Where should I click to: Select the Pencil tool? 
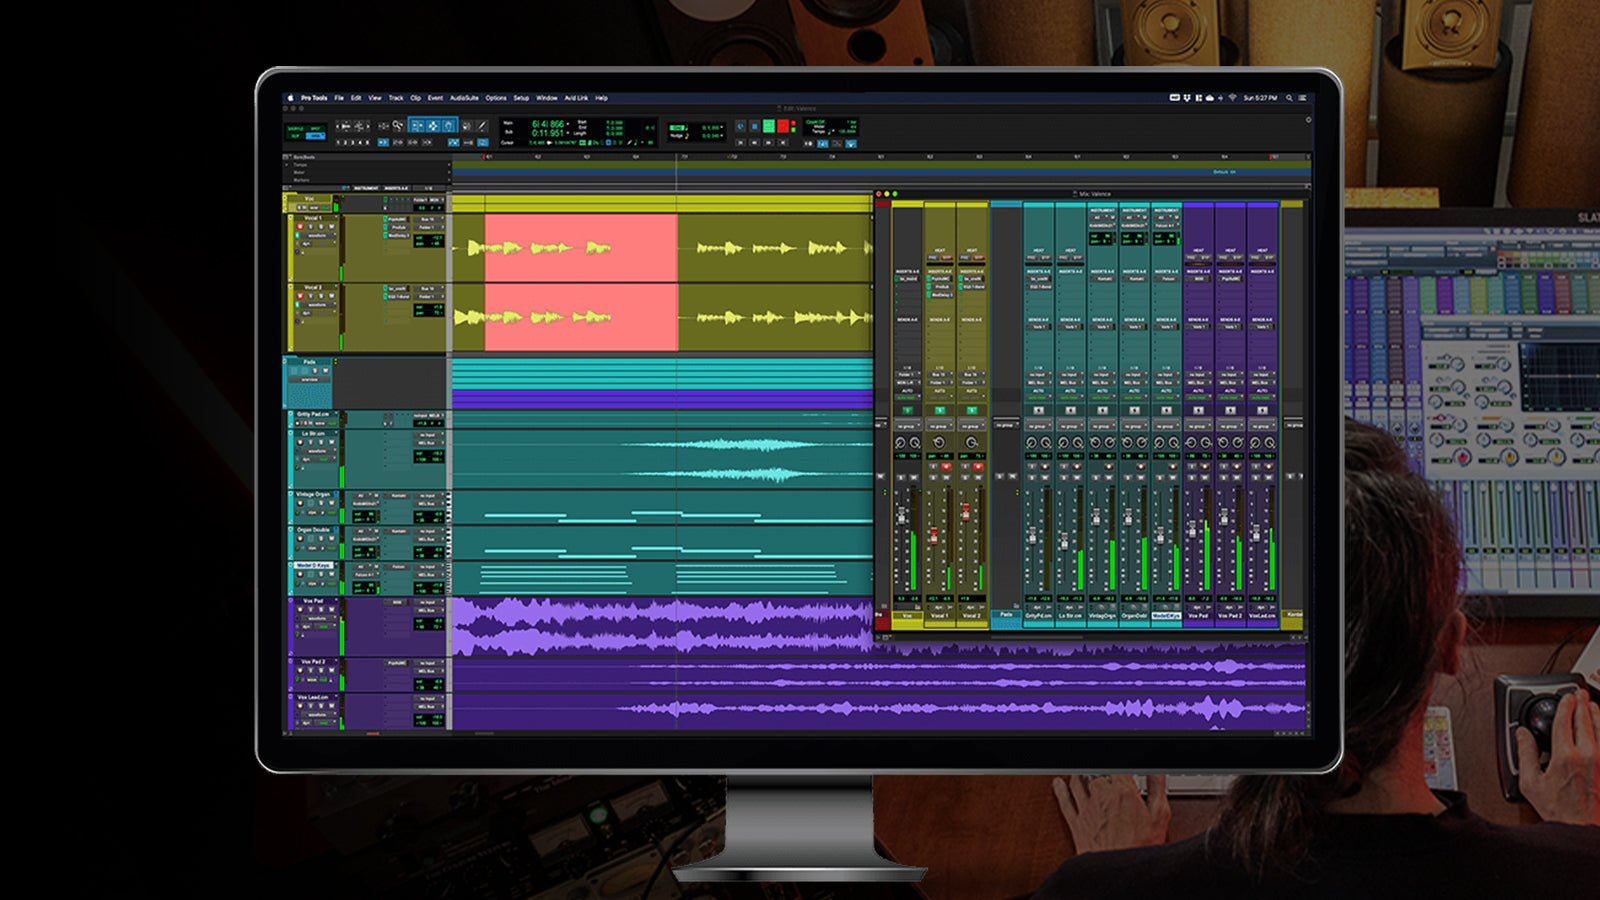(481, 126)
